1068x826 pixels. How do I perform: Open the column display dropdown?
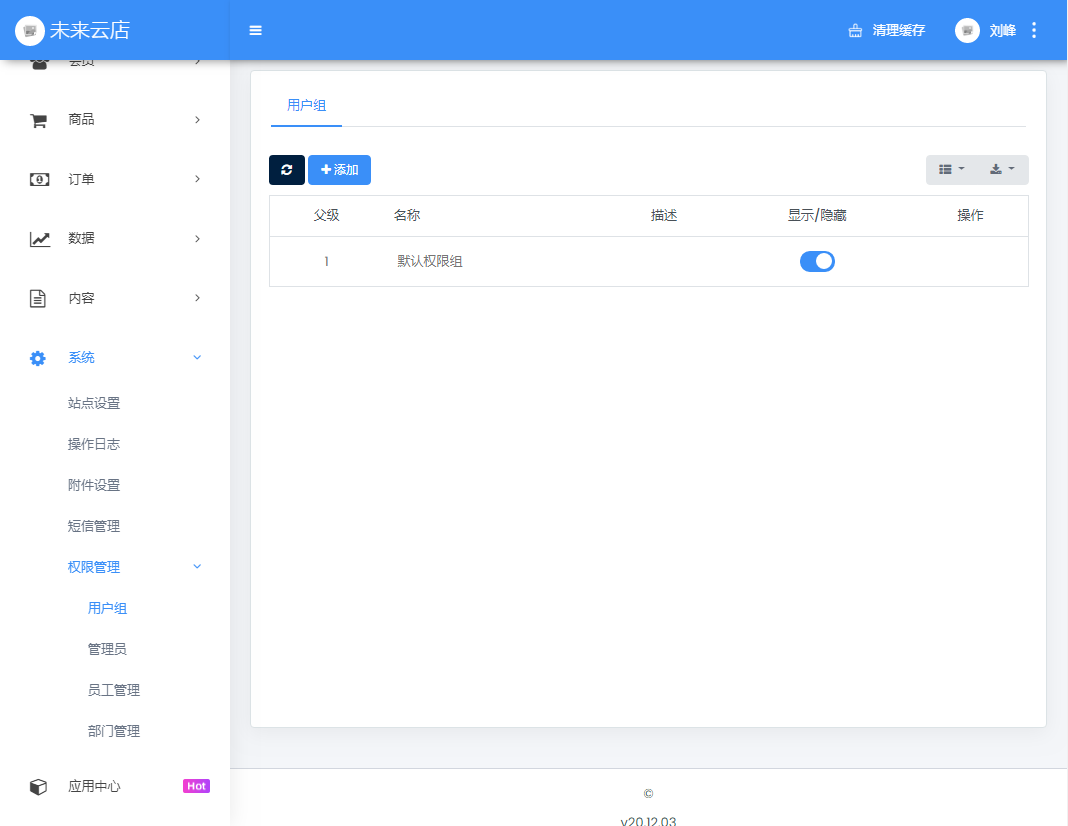click(951, 170)
